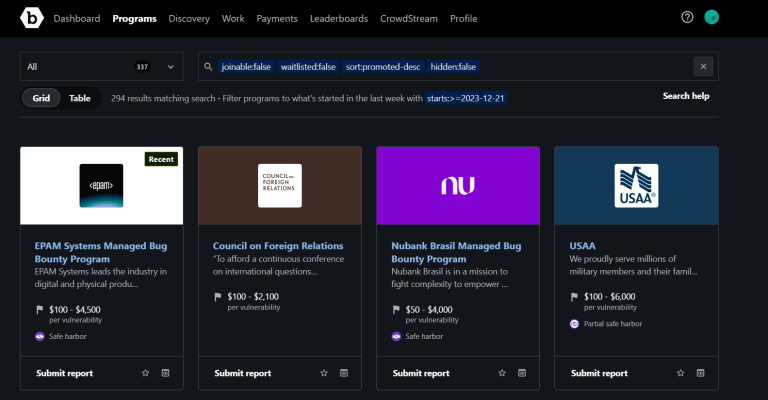Screen dimensions: 768x400
Task: Clear the search query with X icon
Action: (x=703, y=67)
